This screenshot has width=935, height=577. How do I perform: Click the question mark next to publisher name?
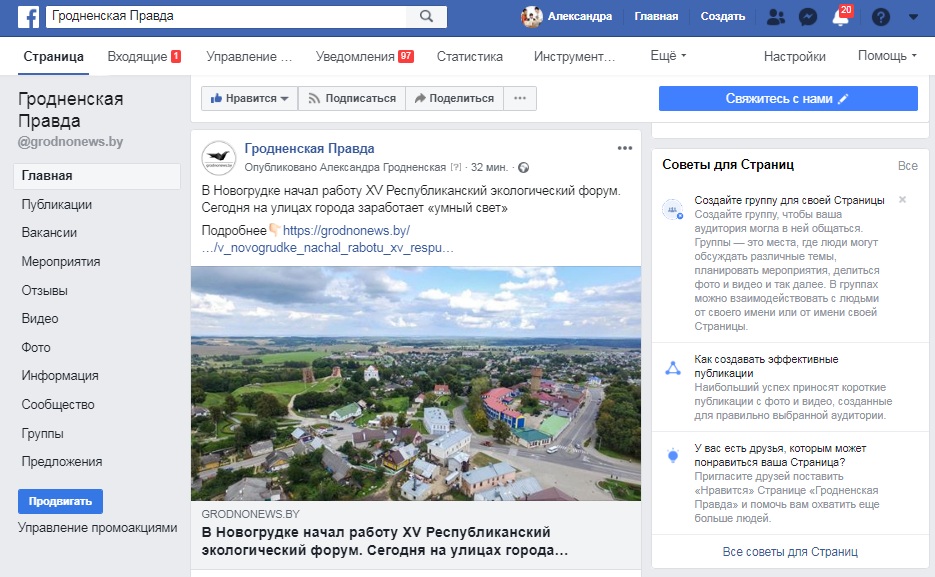(456, 167)
